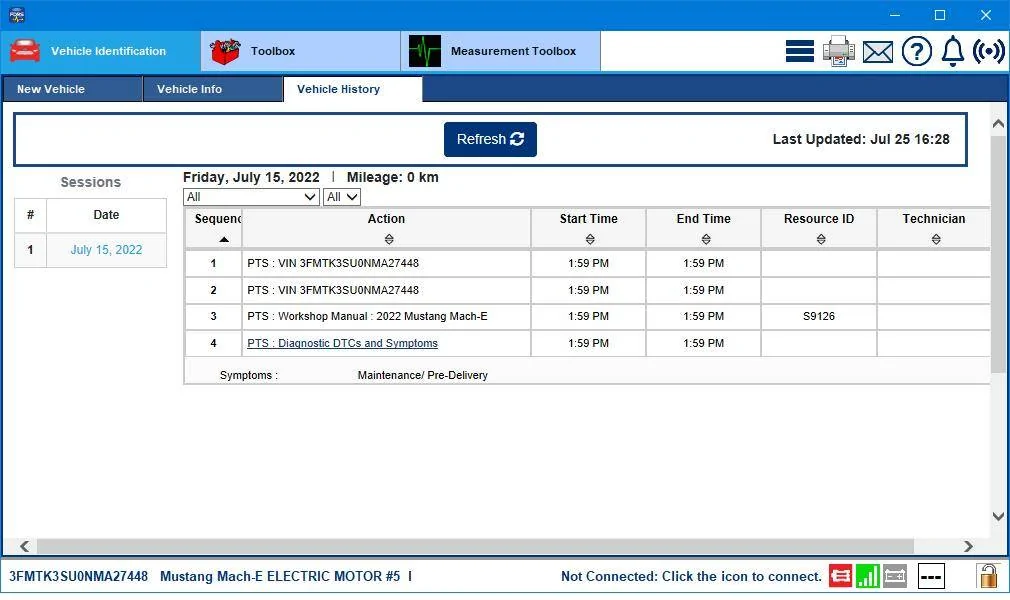Click Resource ID value S9126
Screen dimensions: 1010x600
click(x=819, y=316)
